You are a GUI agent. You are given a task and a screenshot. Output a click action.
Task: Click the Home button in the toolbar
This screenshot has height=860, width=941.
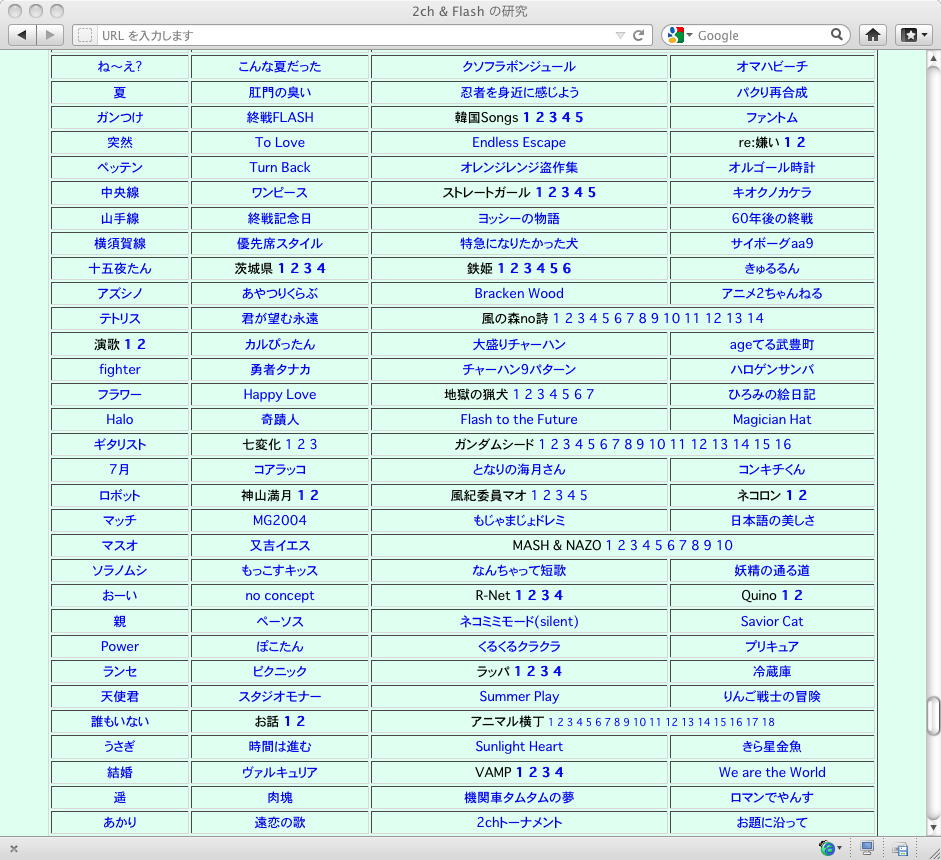(x=873, y=35)
